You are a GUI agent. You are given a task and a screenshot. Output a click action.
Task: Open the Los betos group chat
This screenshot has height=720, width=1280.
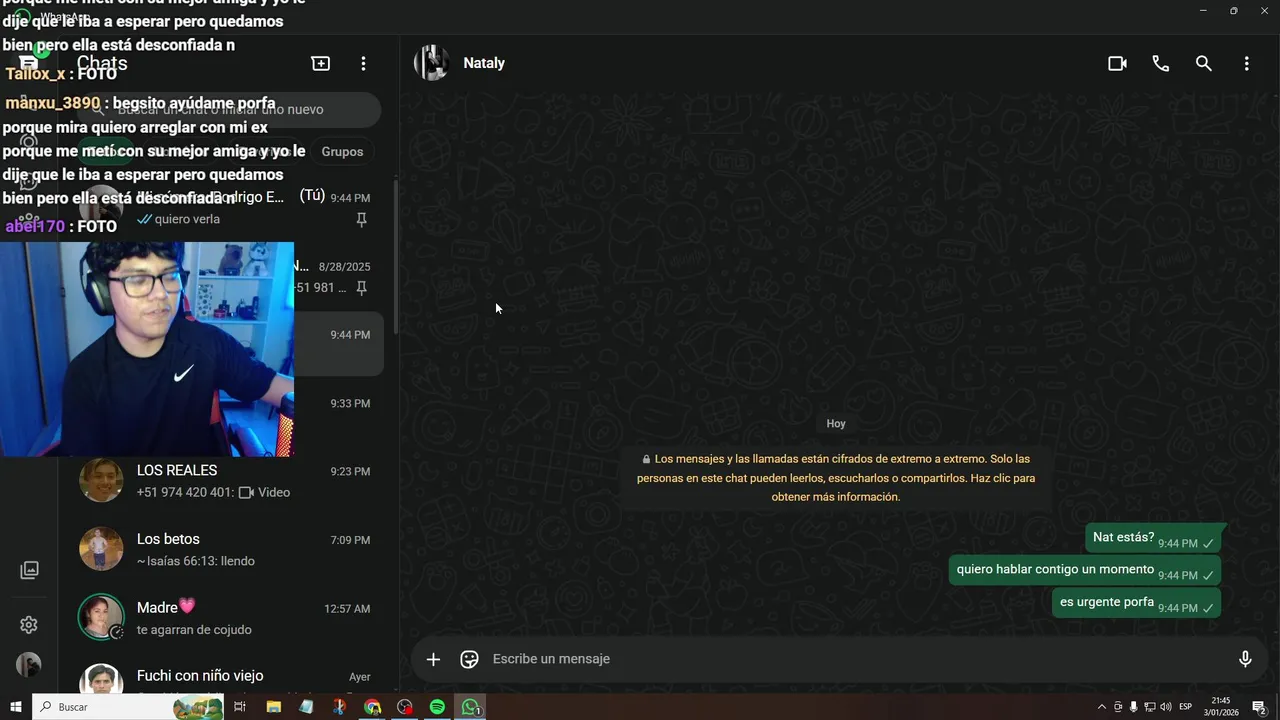click(227, 549)
